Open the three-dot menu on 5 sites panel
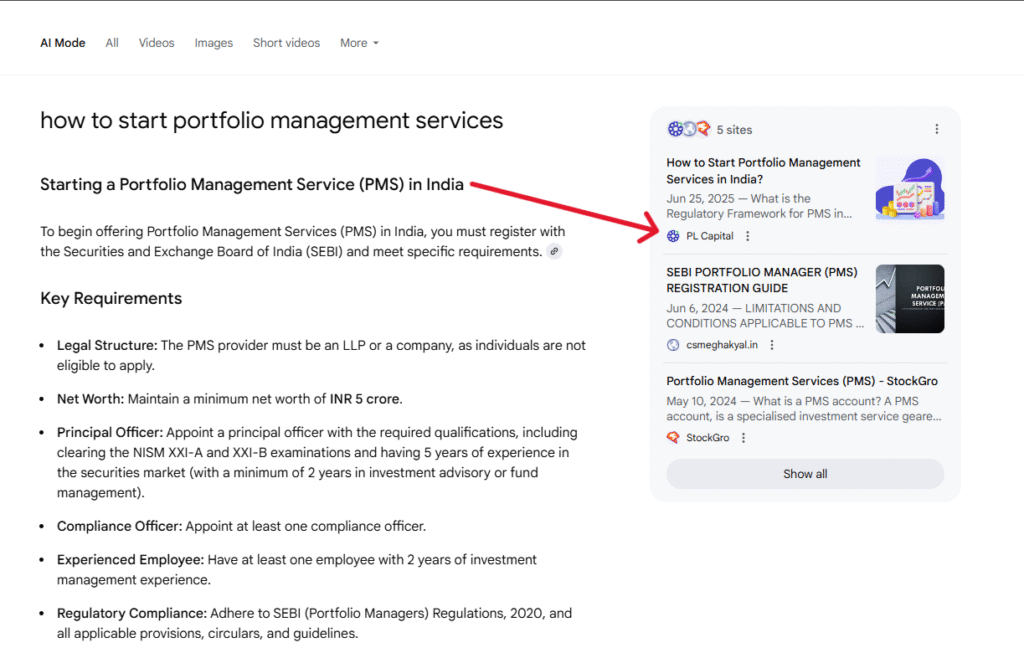Image resolution: width=1024 pixels, height=653 pixels. click(x=937, y=129)
